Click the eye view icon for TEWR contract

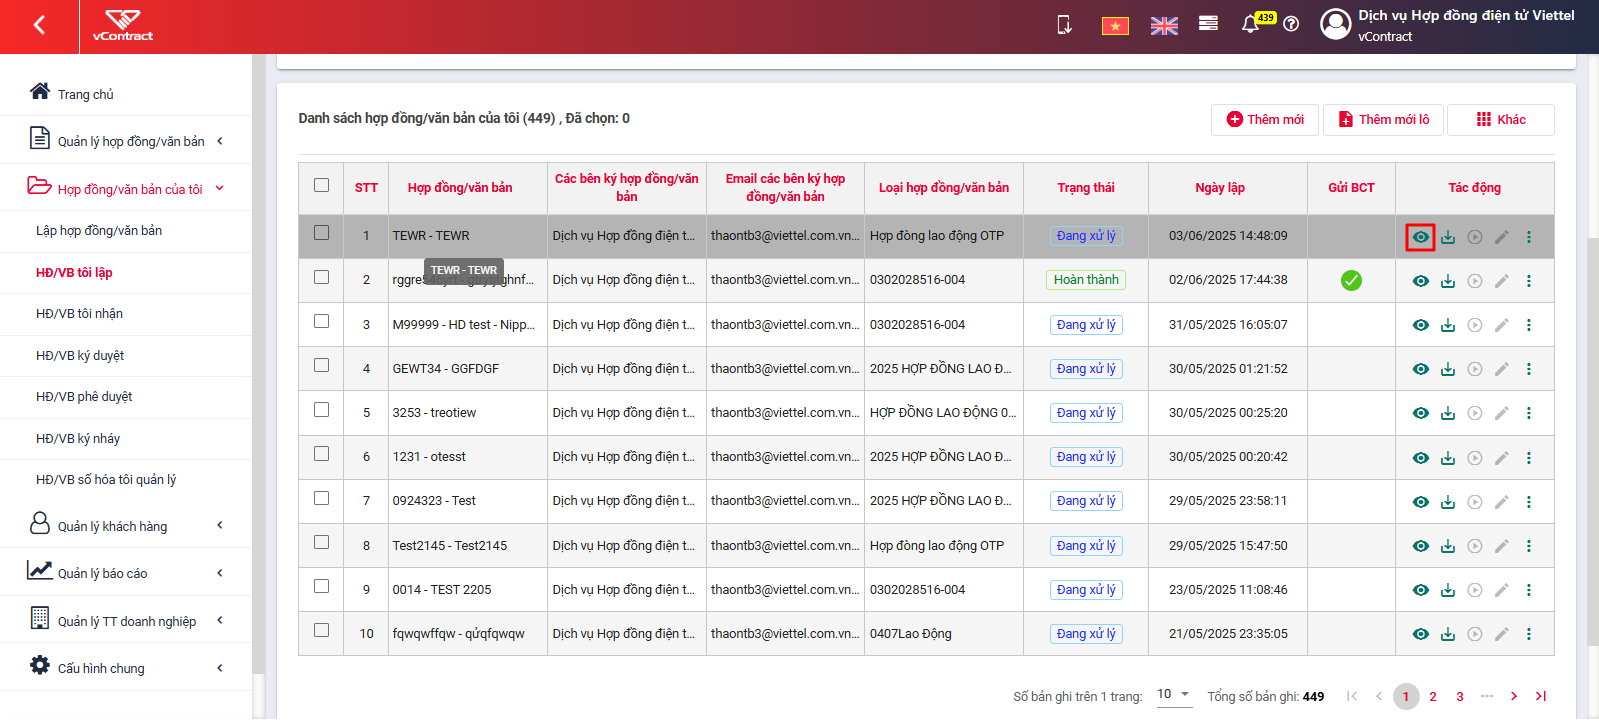(1420, 237)
